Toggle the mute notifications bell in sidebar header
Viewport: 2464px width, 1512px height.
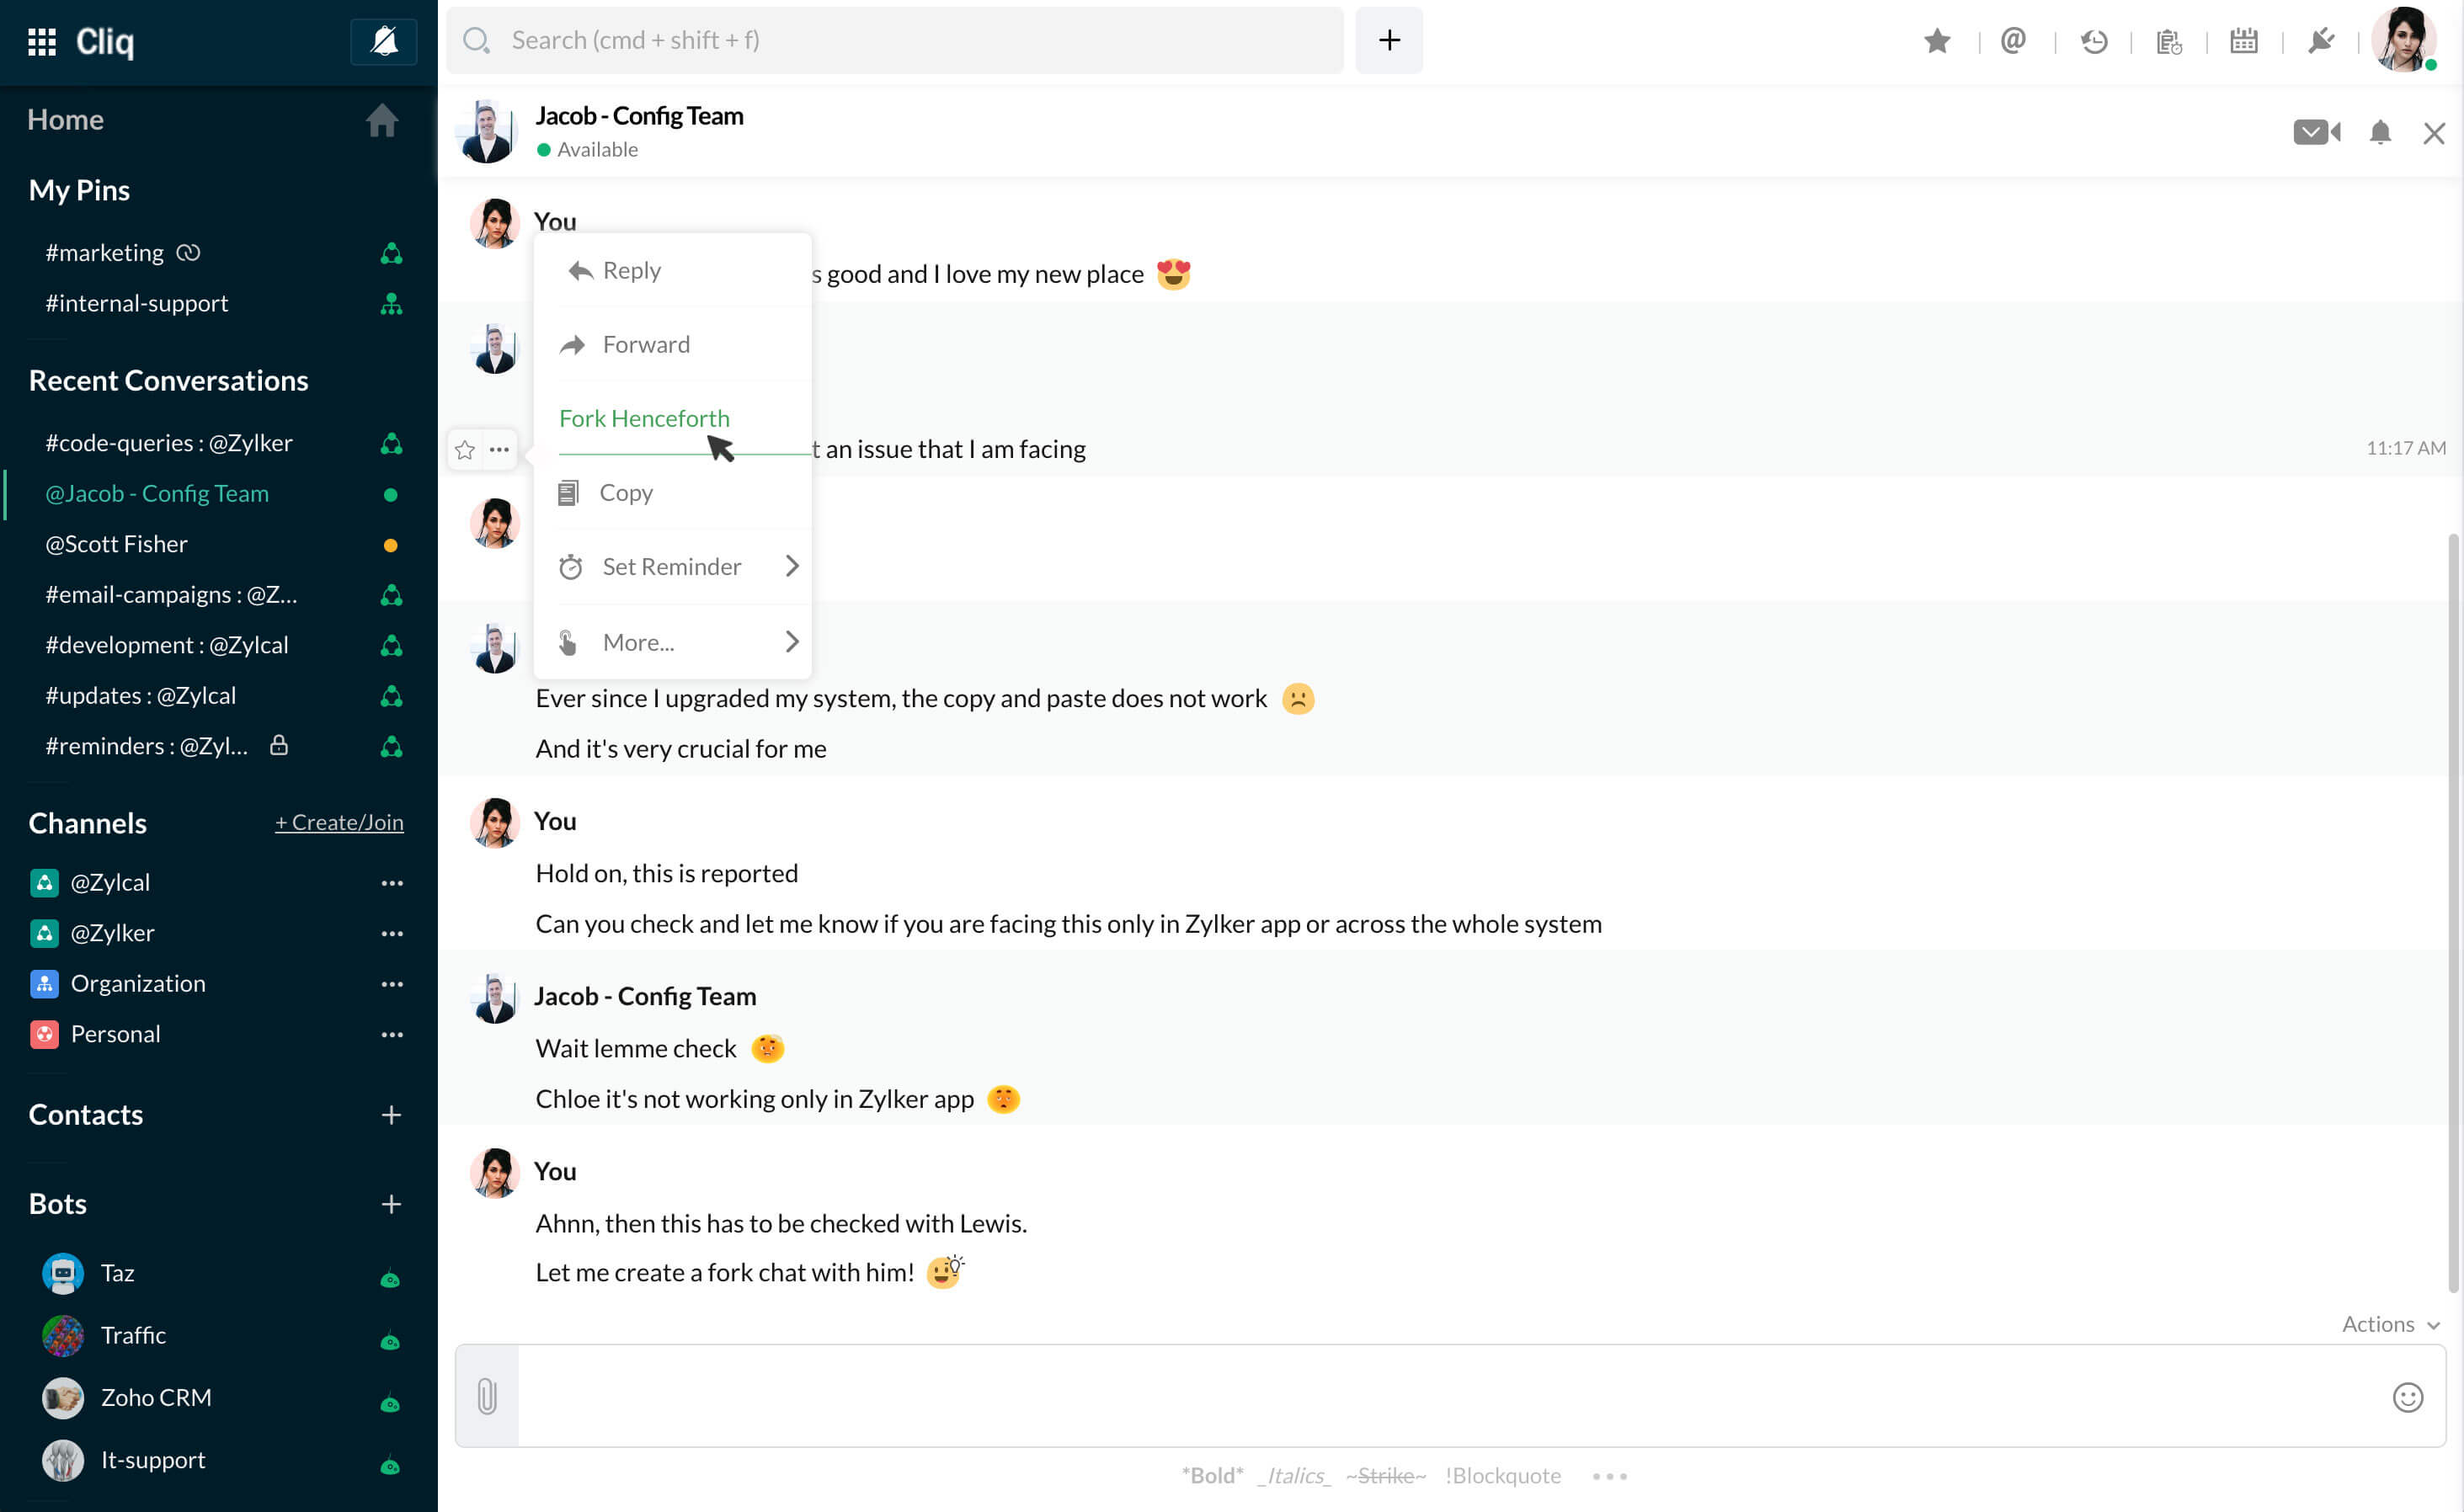[x=384, y=41]
